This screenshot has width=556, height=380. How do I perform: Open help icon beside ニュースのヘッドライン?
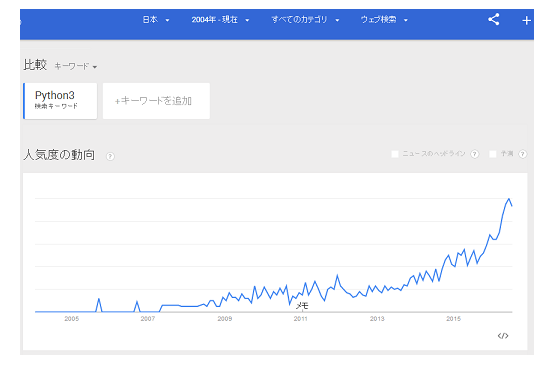pos(474,154)
